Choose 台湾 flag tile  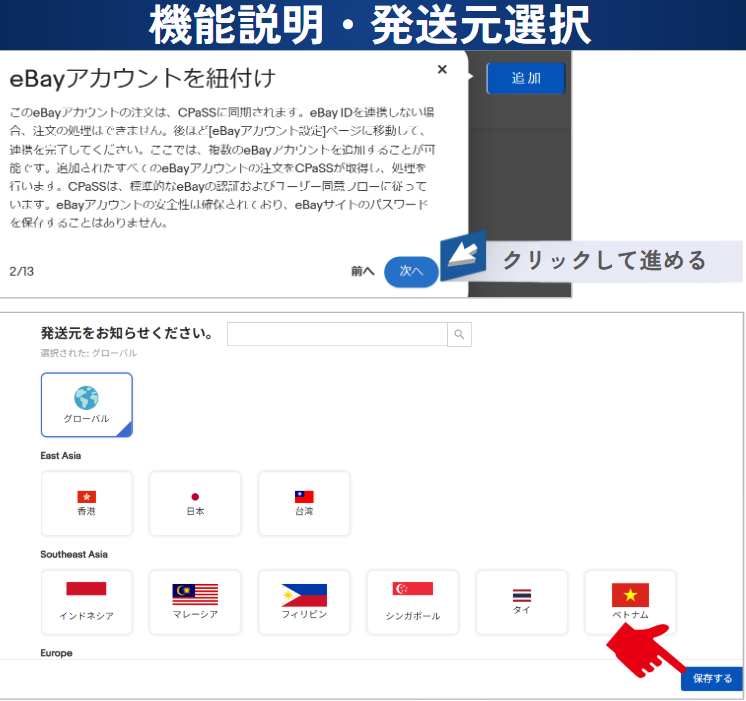coord(304,503)
